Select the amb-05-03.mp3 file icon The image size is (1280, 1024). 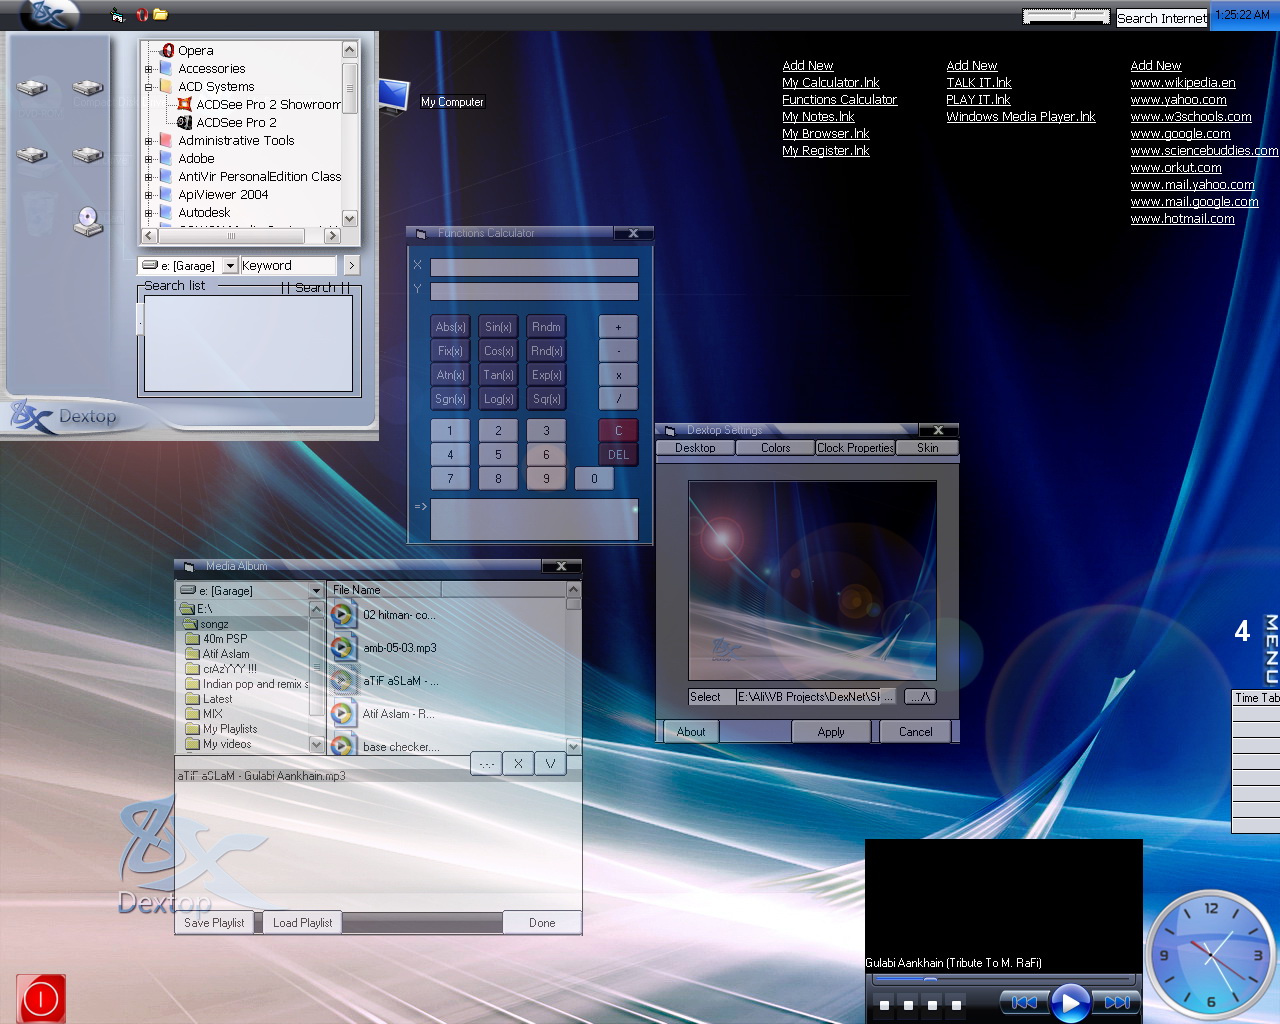(343, 648)
